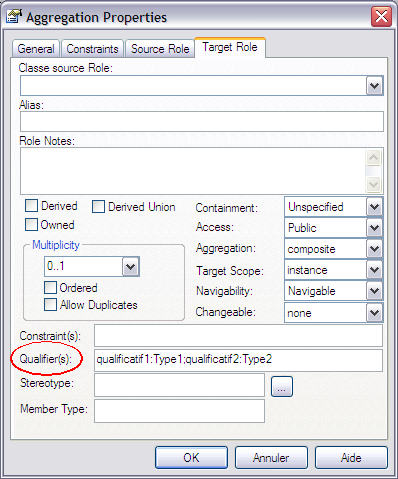Click inside the Role Notes text area

tap(192, 171)
